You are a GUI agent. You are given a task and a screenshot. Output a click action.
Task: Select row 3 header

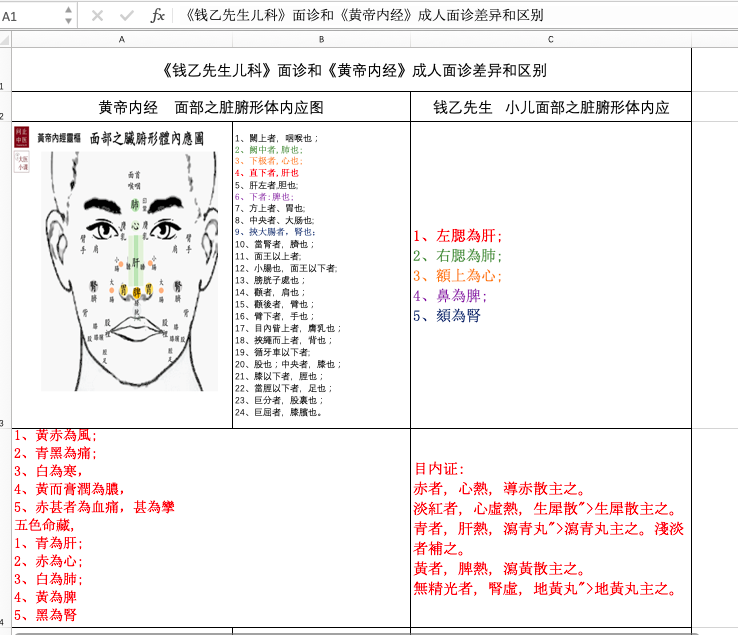[5, 275]
